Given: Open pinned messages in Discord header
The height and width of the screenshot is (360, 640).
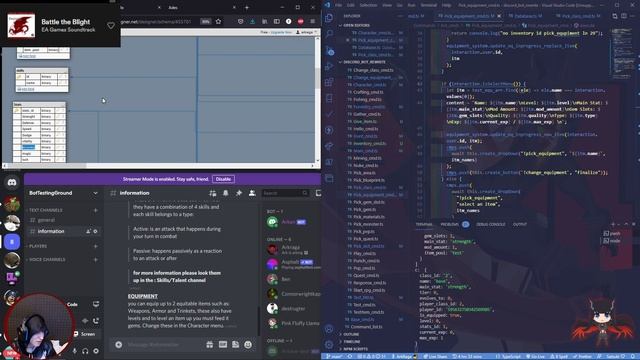Looking at the screenshot, I should tap(239, 193).
